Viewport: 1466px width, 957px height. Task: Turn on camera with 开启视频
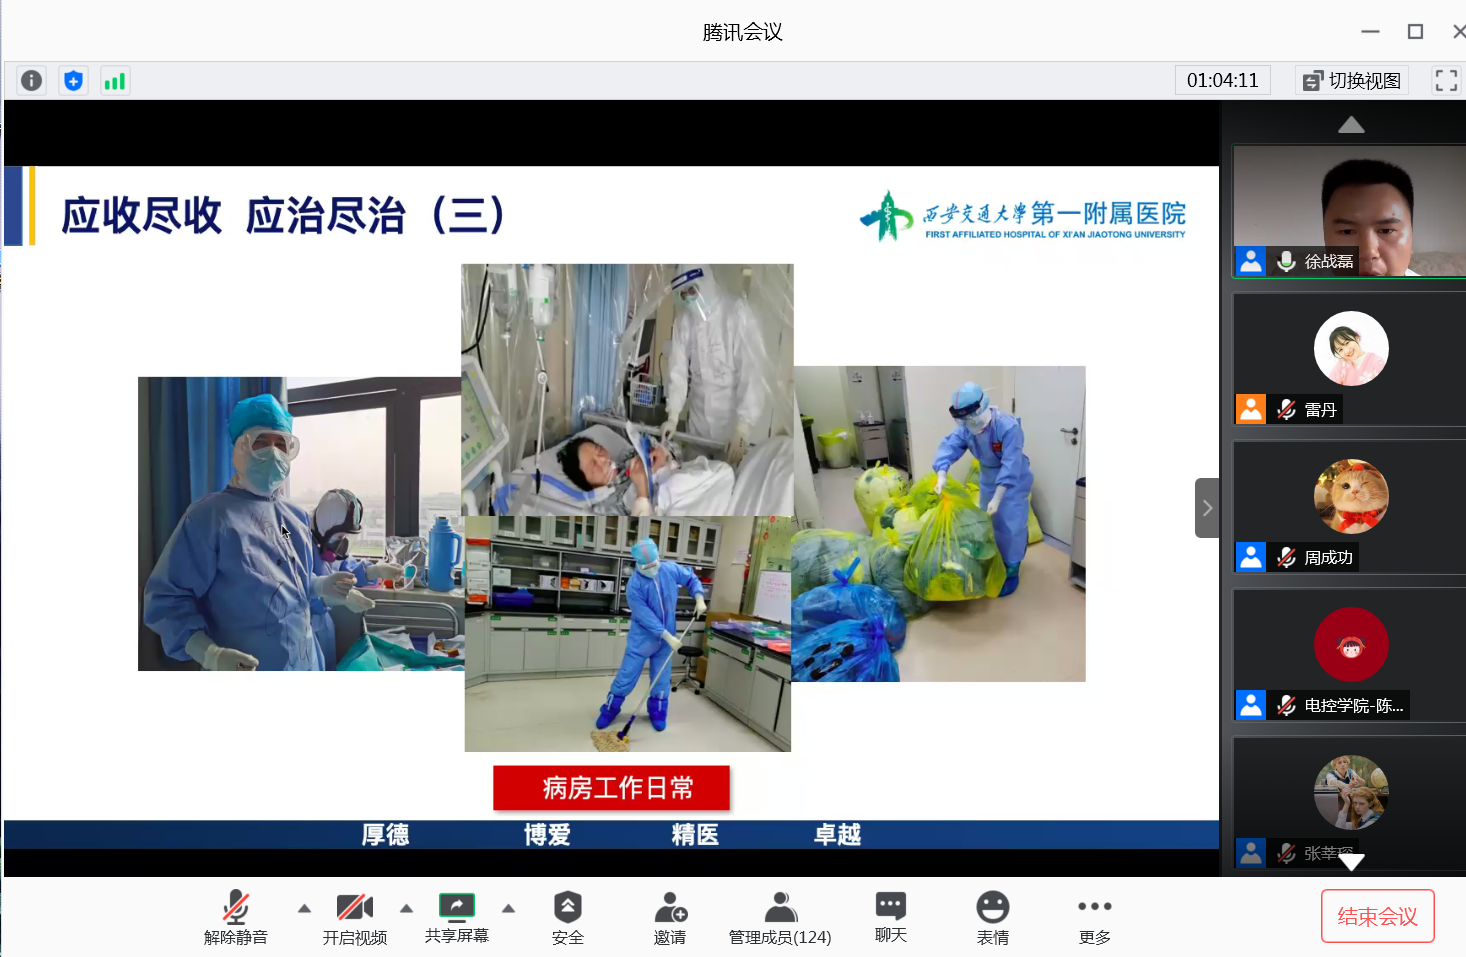point(355,918)
